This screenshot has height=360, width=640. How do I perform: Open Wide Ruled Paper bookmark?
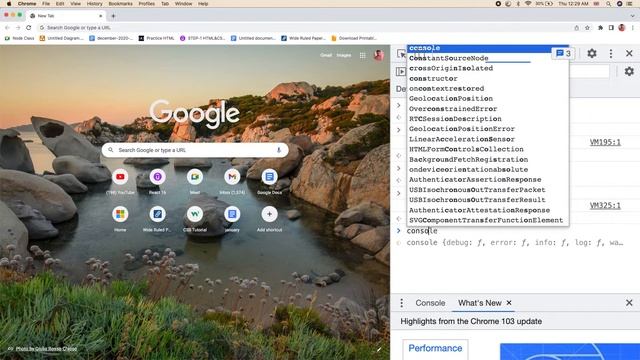[303, 38]
